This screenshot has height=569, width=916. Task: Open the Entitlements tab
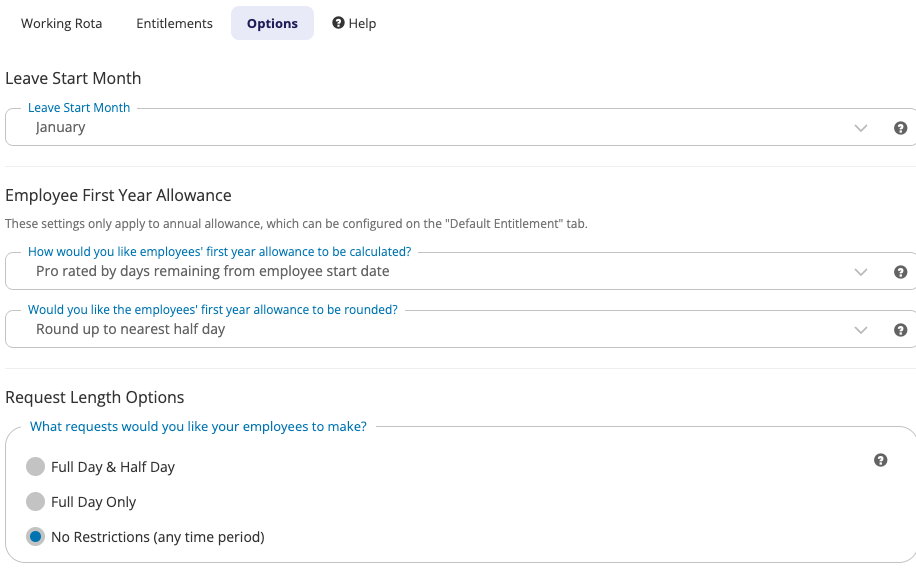(x=174, y=23)
